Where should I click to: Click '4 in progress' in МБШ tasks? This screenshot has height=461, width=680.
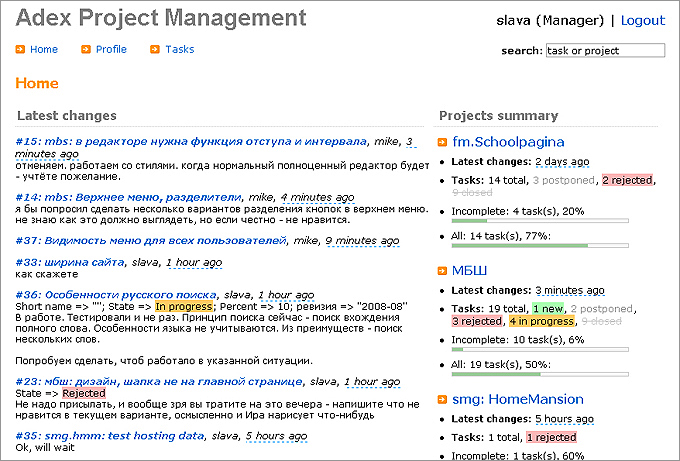(542, 321)
